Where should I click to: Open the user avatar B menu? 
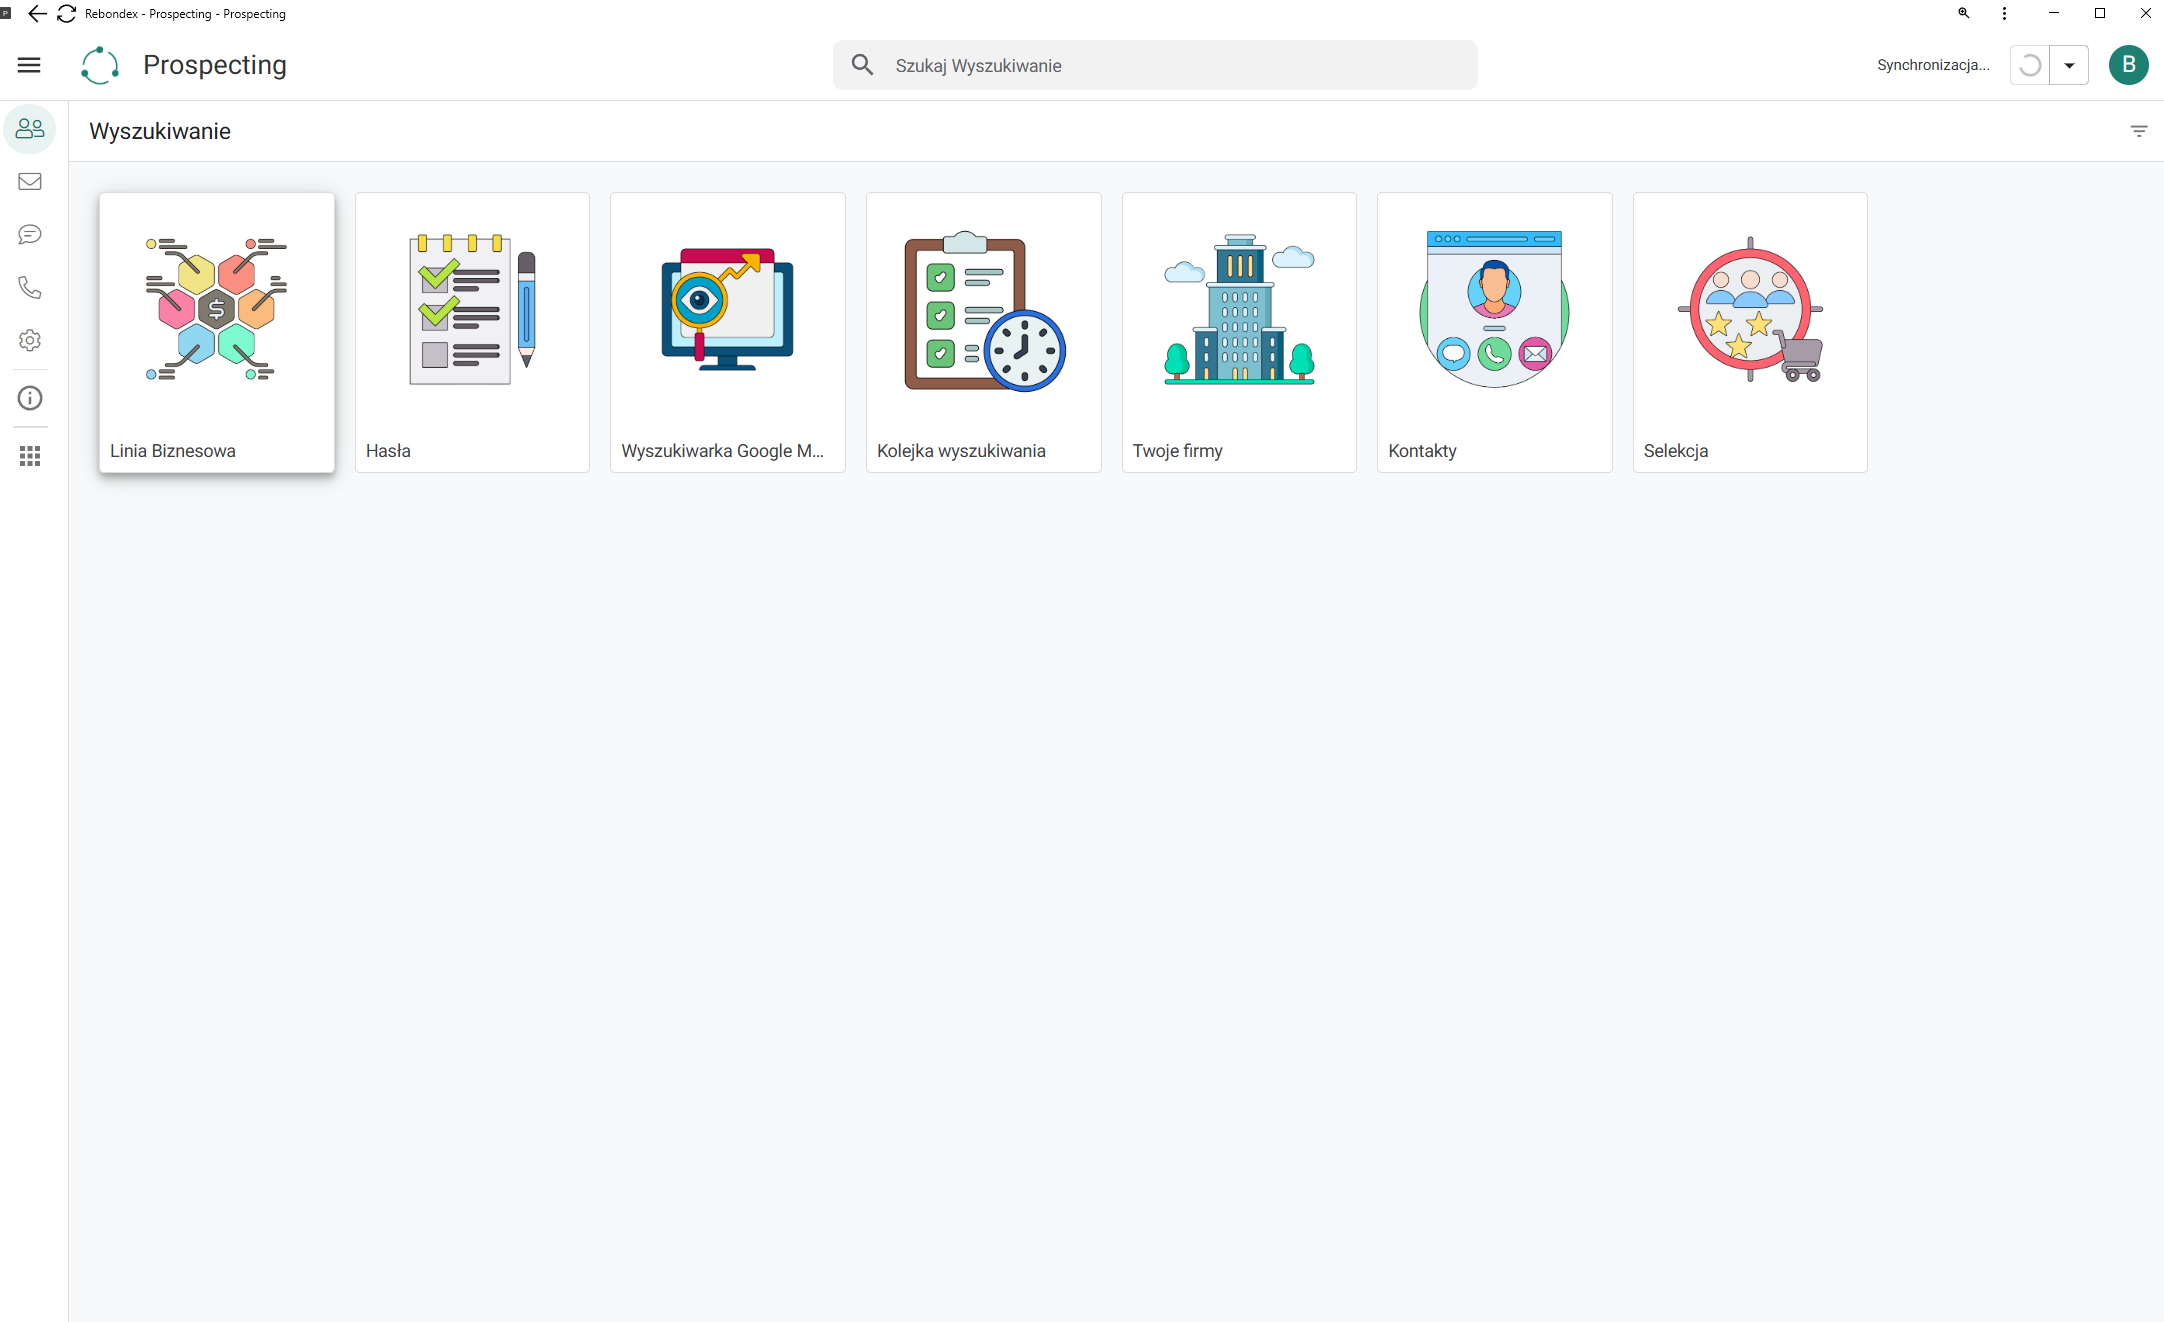[2129, 65]
